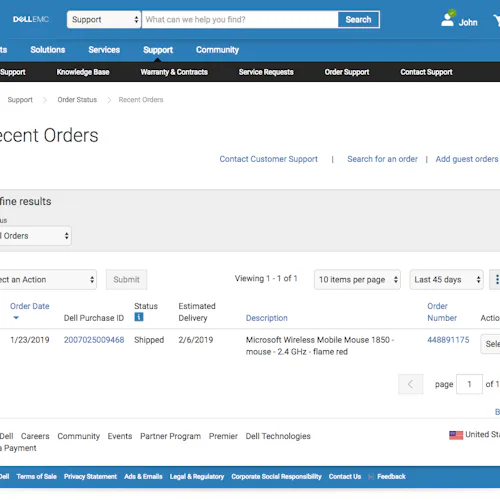This screenshot has width=500, height=500.
Task: Open the Support search category dropdown
Action: (x=104, y=19)
